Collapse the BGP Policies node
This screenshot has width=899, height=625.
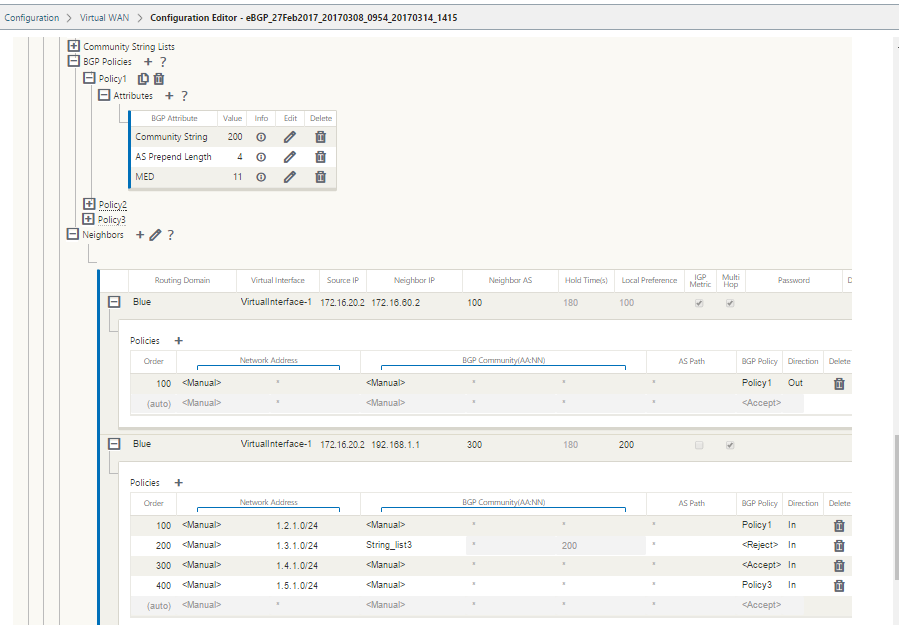tap(74, 61)
